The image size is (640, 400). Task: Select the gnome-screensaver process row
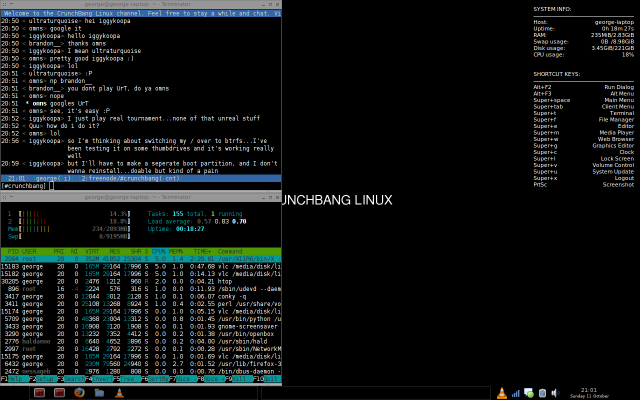(141, 326)
